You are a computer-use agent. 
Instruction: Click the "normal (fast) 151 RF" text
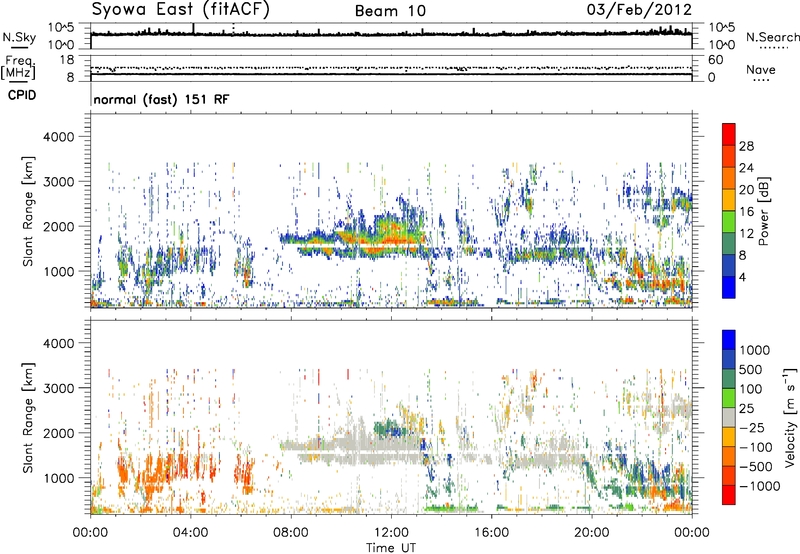[161, 99]
